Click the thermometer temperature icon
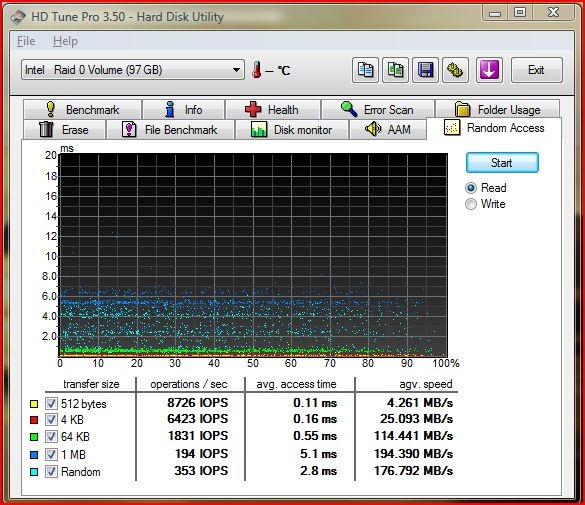This screenshot has height=505, width=585. coord(256,70)
